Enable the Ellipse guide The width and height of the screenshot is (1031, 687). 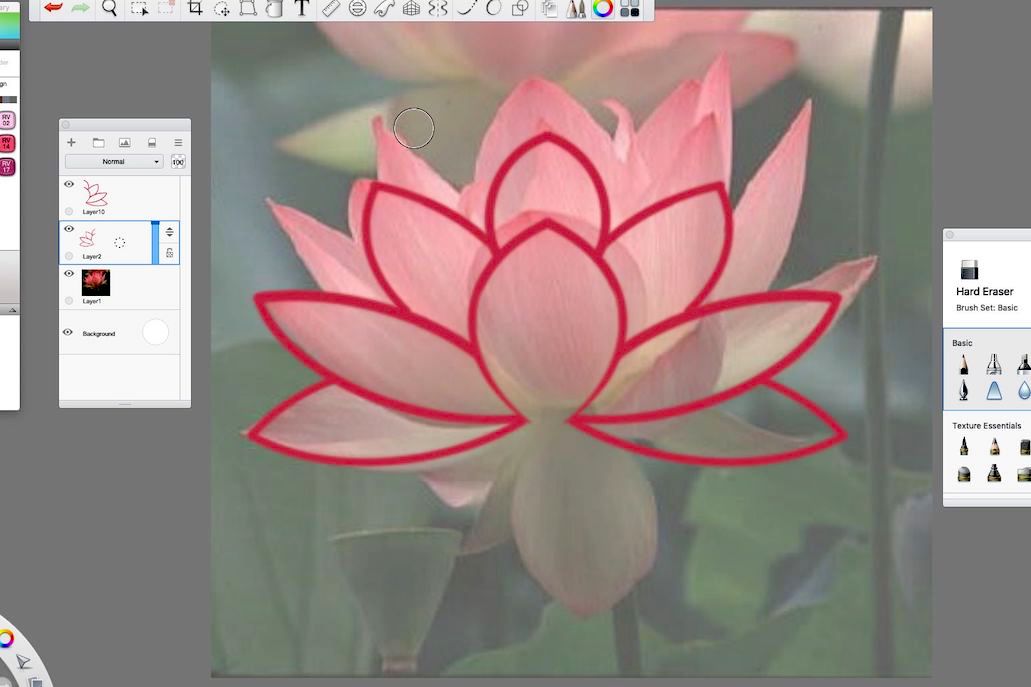(x=357, y=9)
